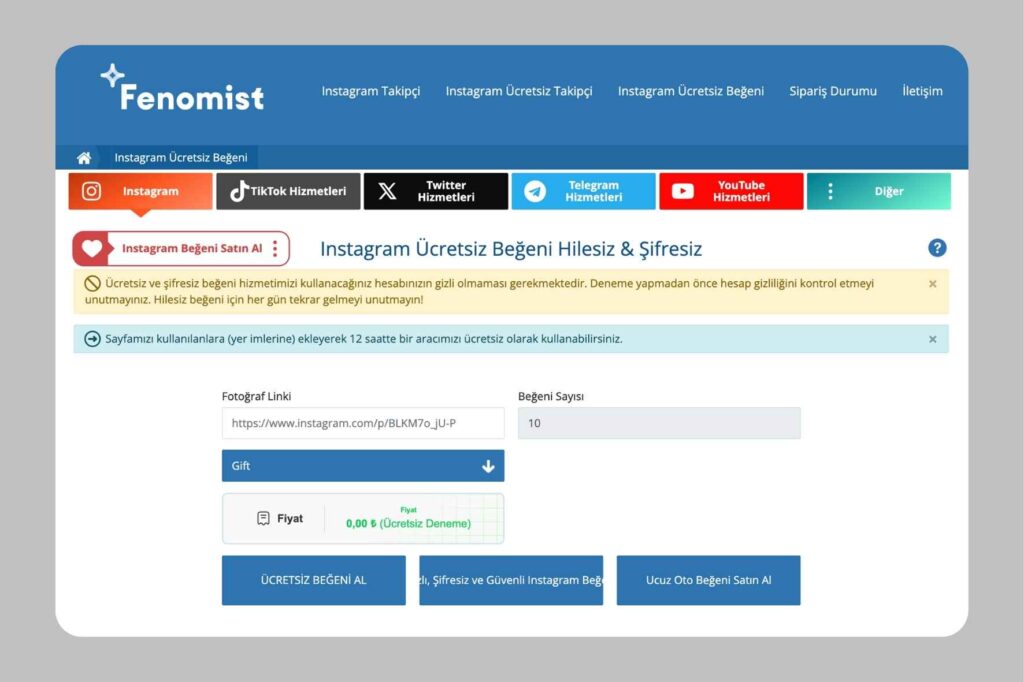
Task: Open Instagram Takipçi menu item
Action: (x=371, y=91)
